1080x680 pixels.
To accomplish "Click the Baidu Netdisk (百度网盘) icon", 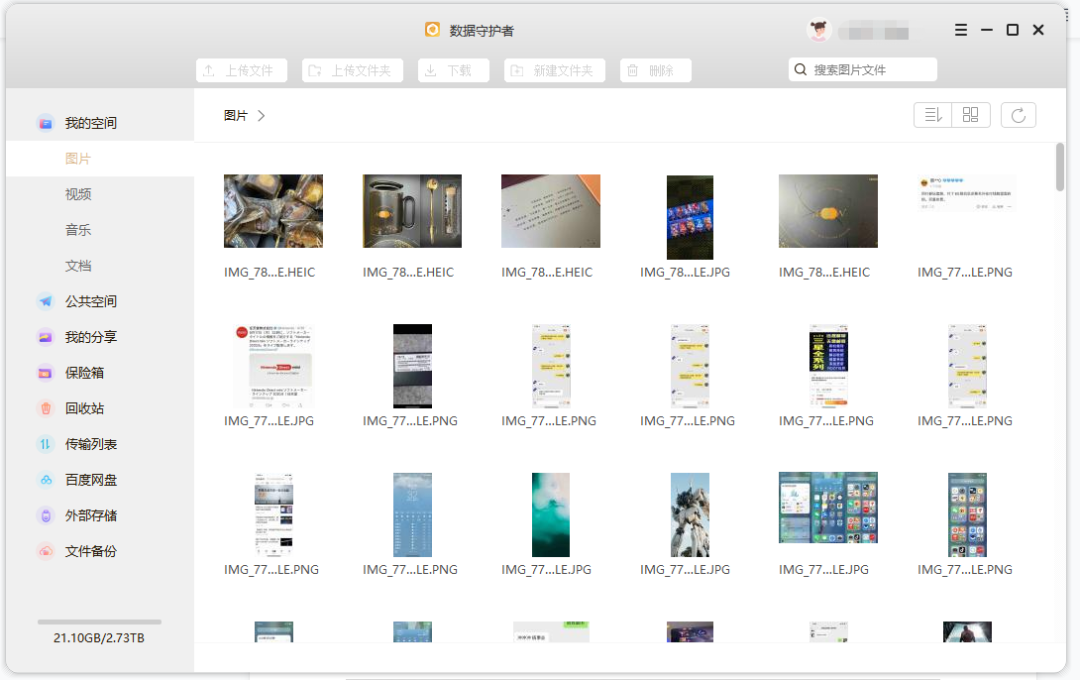I will click(x=45, y=480).
